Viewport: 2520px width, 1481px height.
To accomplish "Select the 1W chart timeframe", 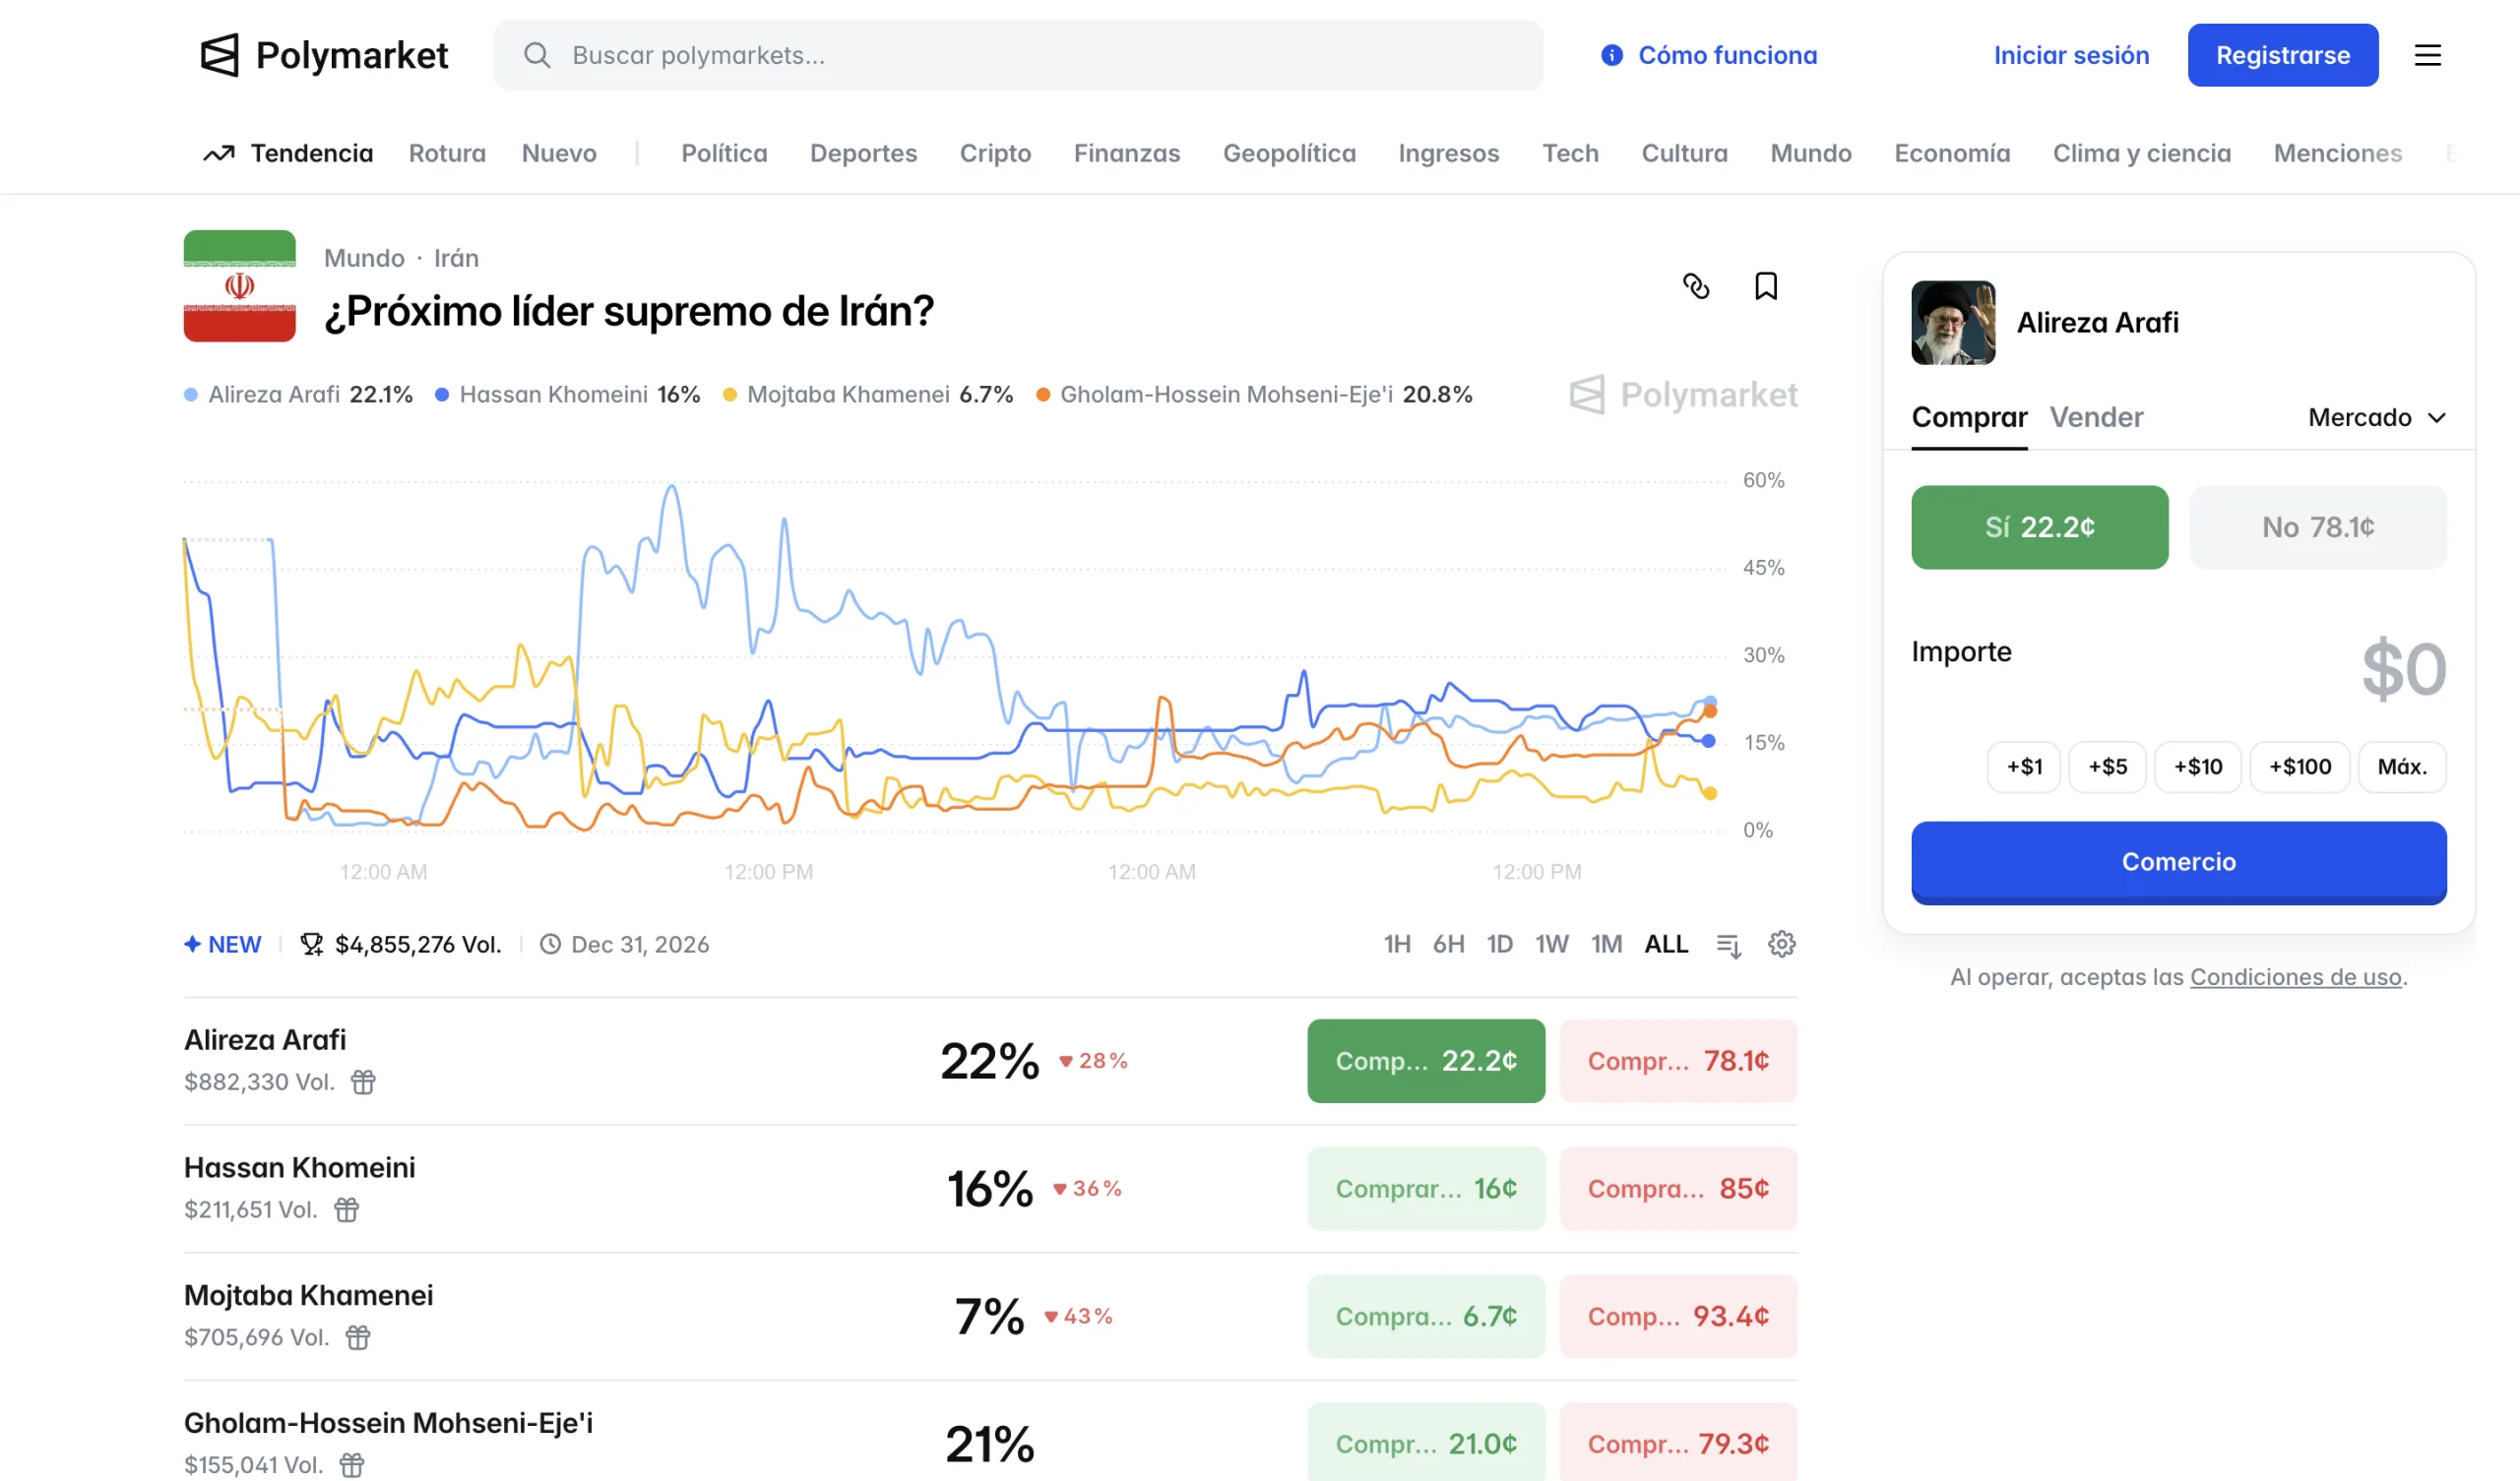I will point(1551,944).
